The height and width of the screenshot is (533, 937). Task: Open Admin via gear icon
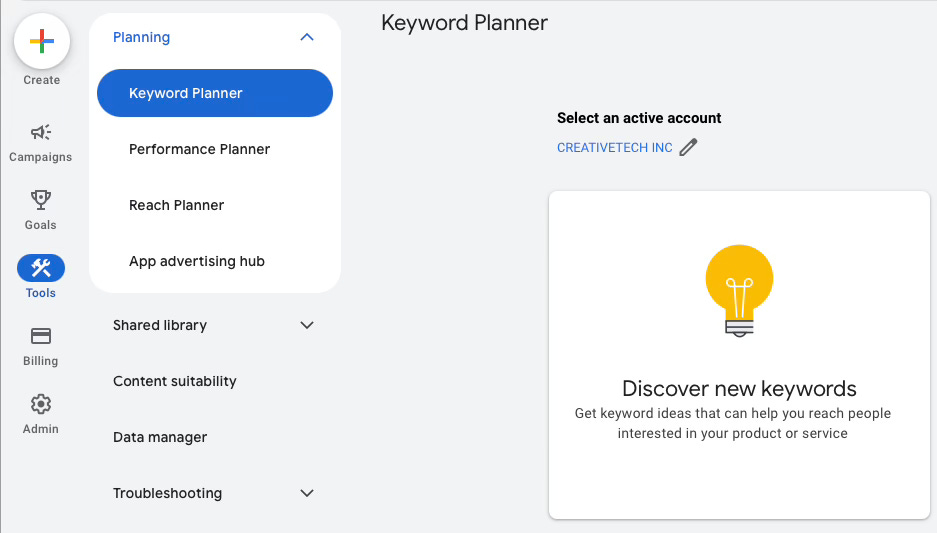click(41, 404)
